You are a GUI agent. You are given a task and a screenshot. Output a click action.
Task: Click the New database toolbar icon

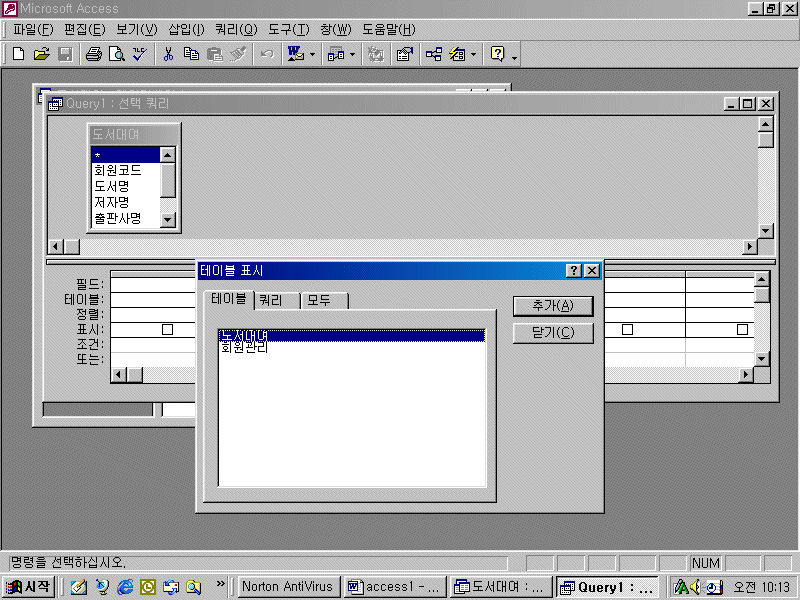(x=18, y=54)
